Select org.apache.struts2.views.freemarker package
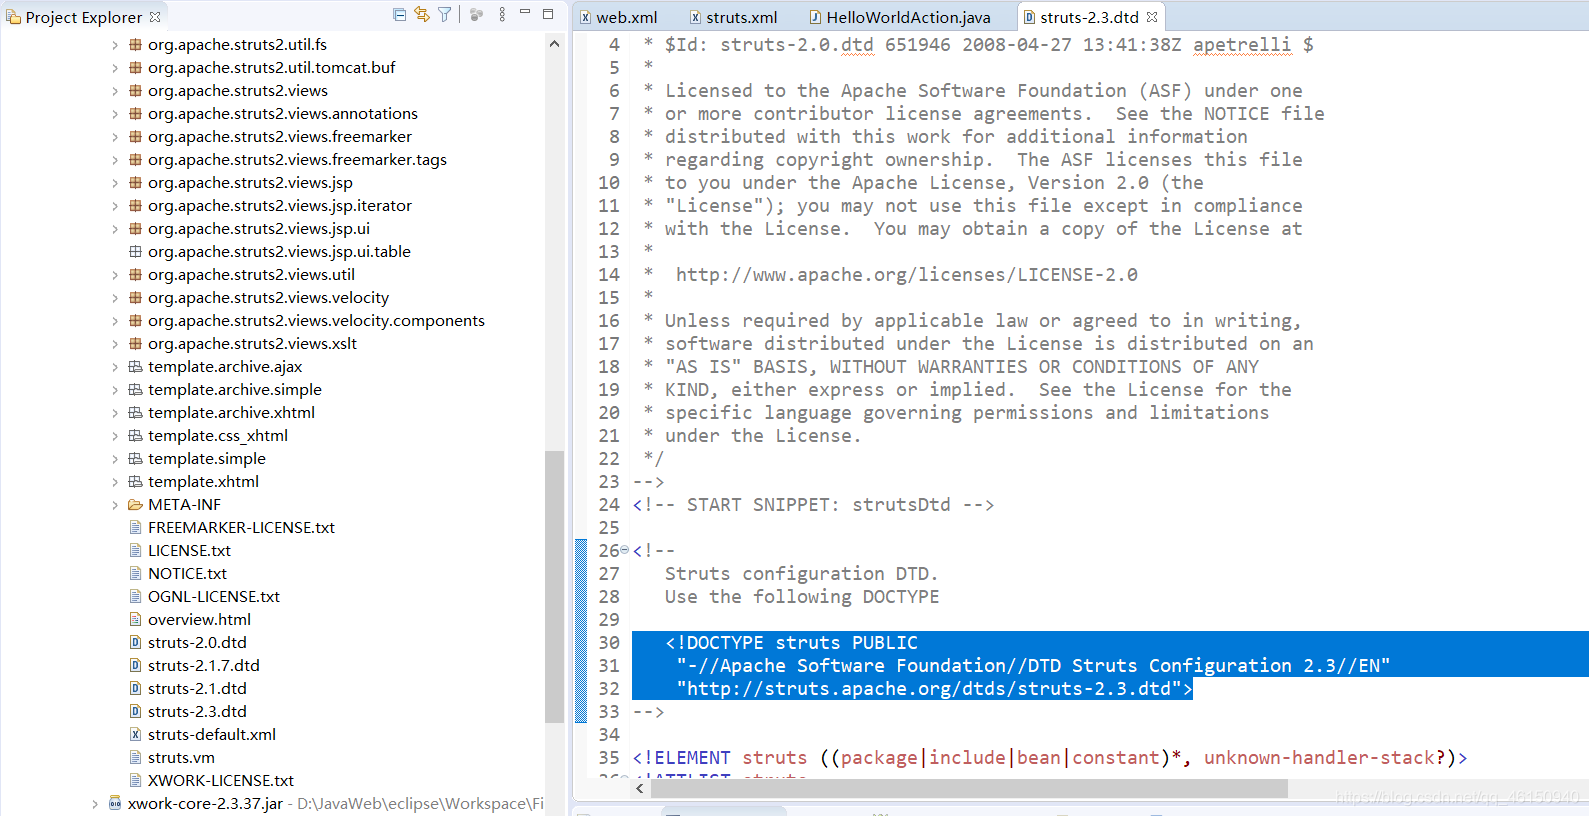 point(280,136)
